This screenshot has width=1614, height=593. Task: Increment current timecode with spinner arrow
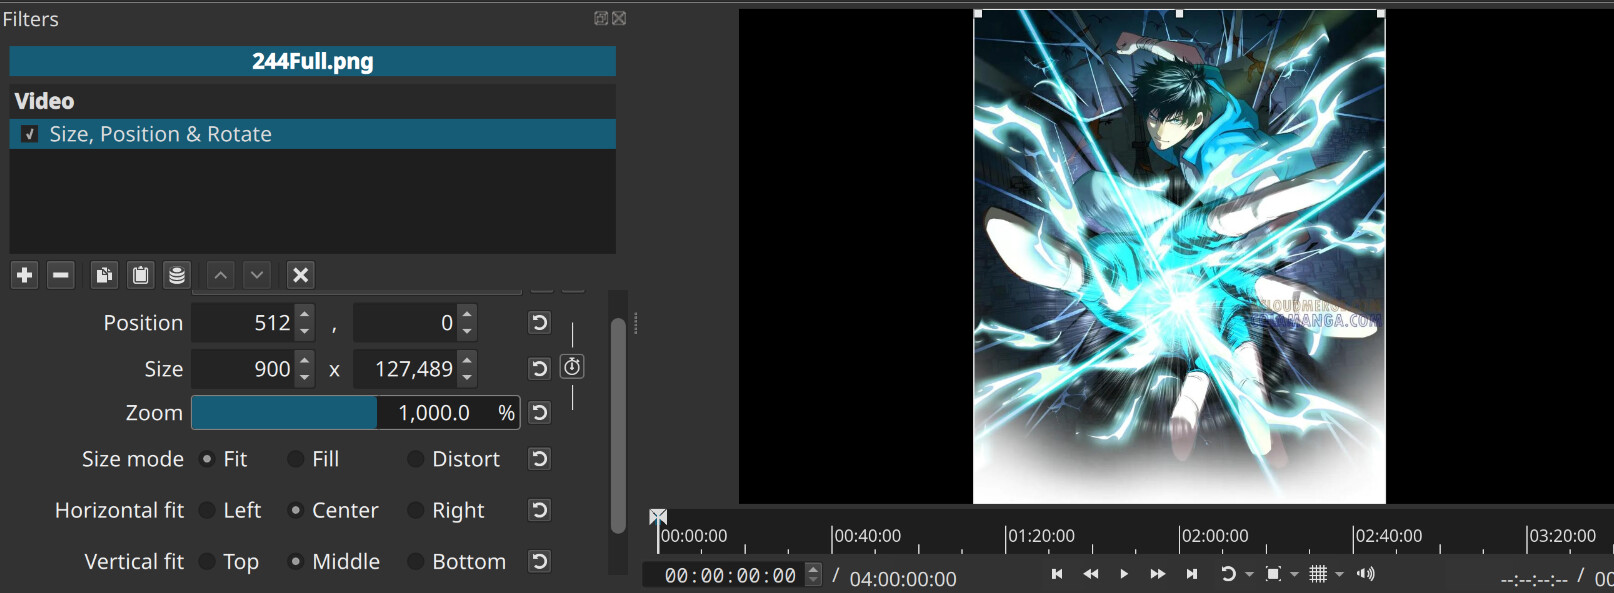tap(814, 569)
